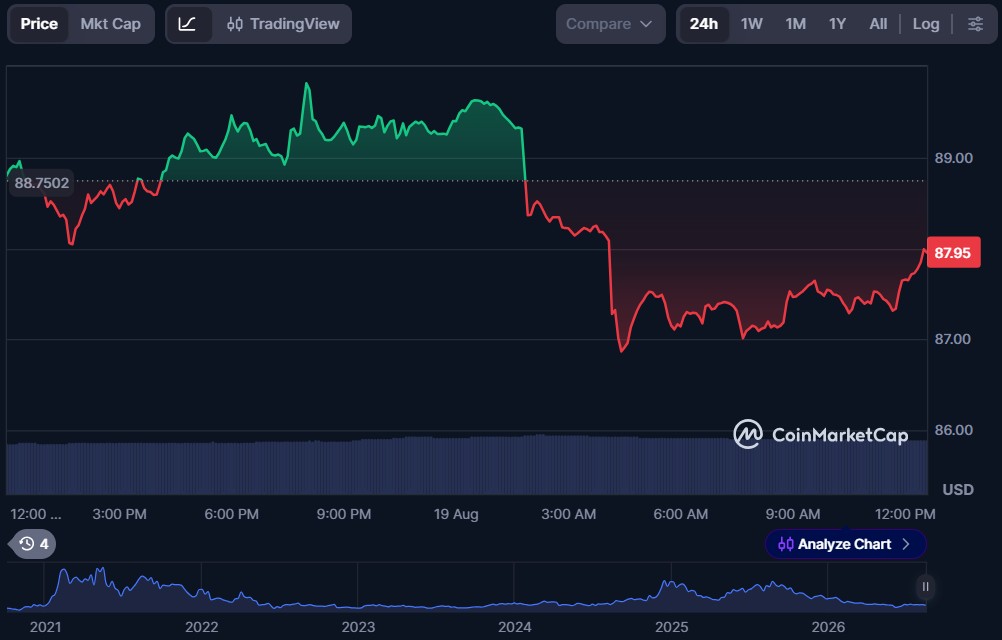Click the 3:00 AM time axis label
This screenshot has height=640, width=1002.
coord(568,514)
